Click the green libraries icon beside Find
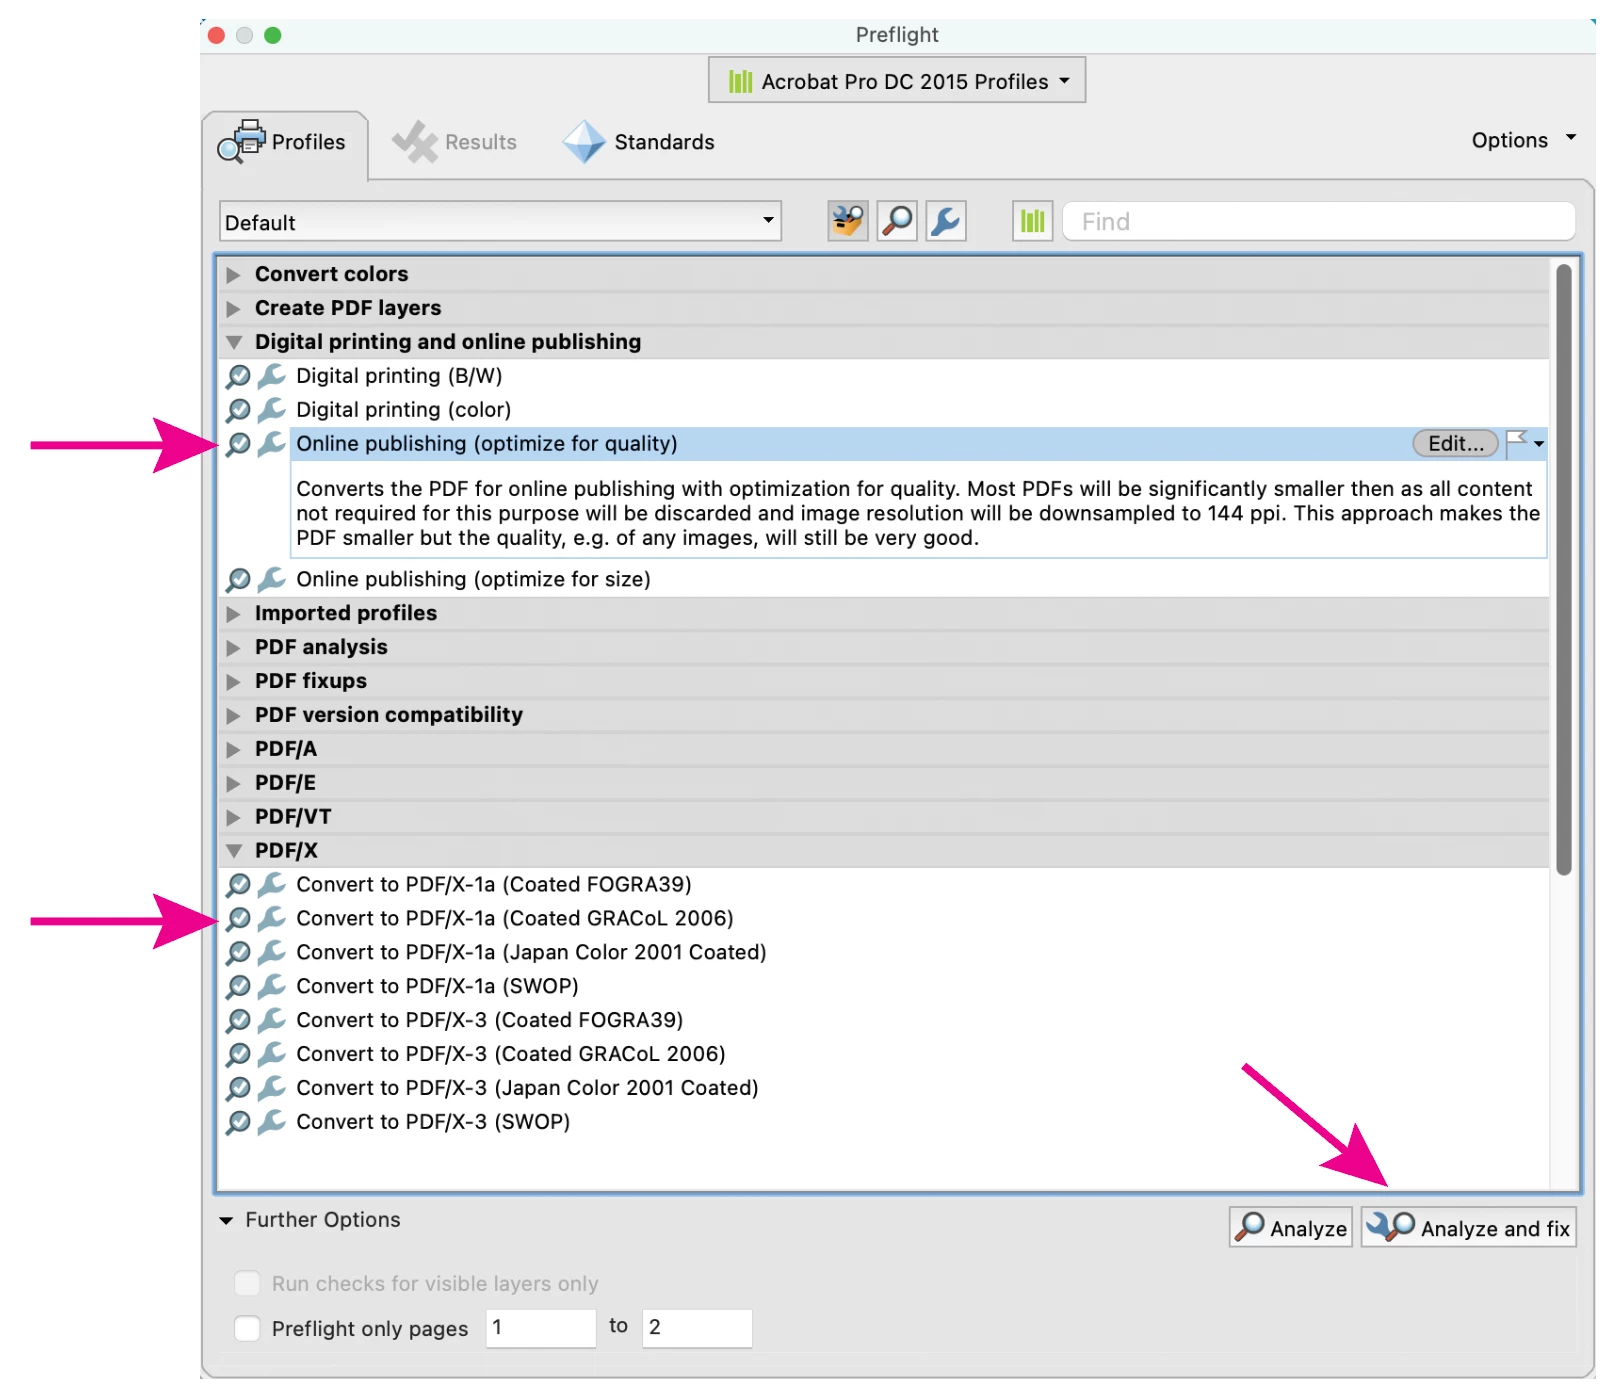 1032,221
